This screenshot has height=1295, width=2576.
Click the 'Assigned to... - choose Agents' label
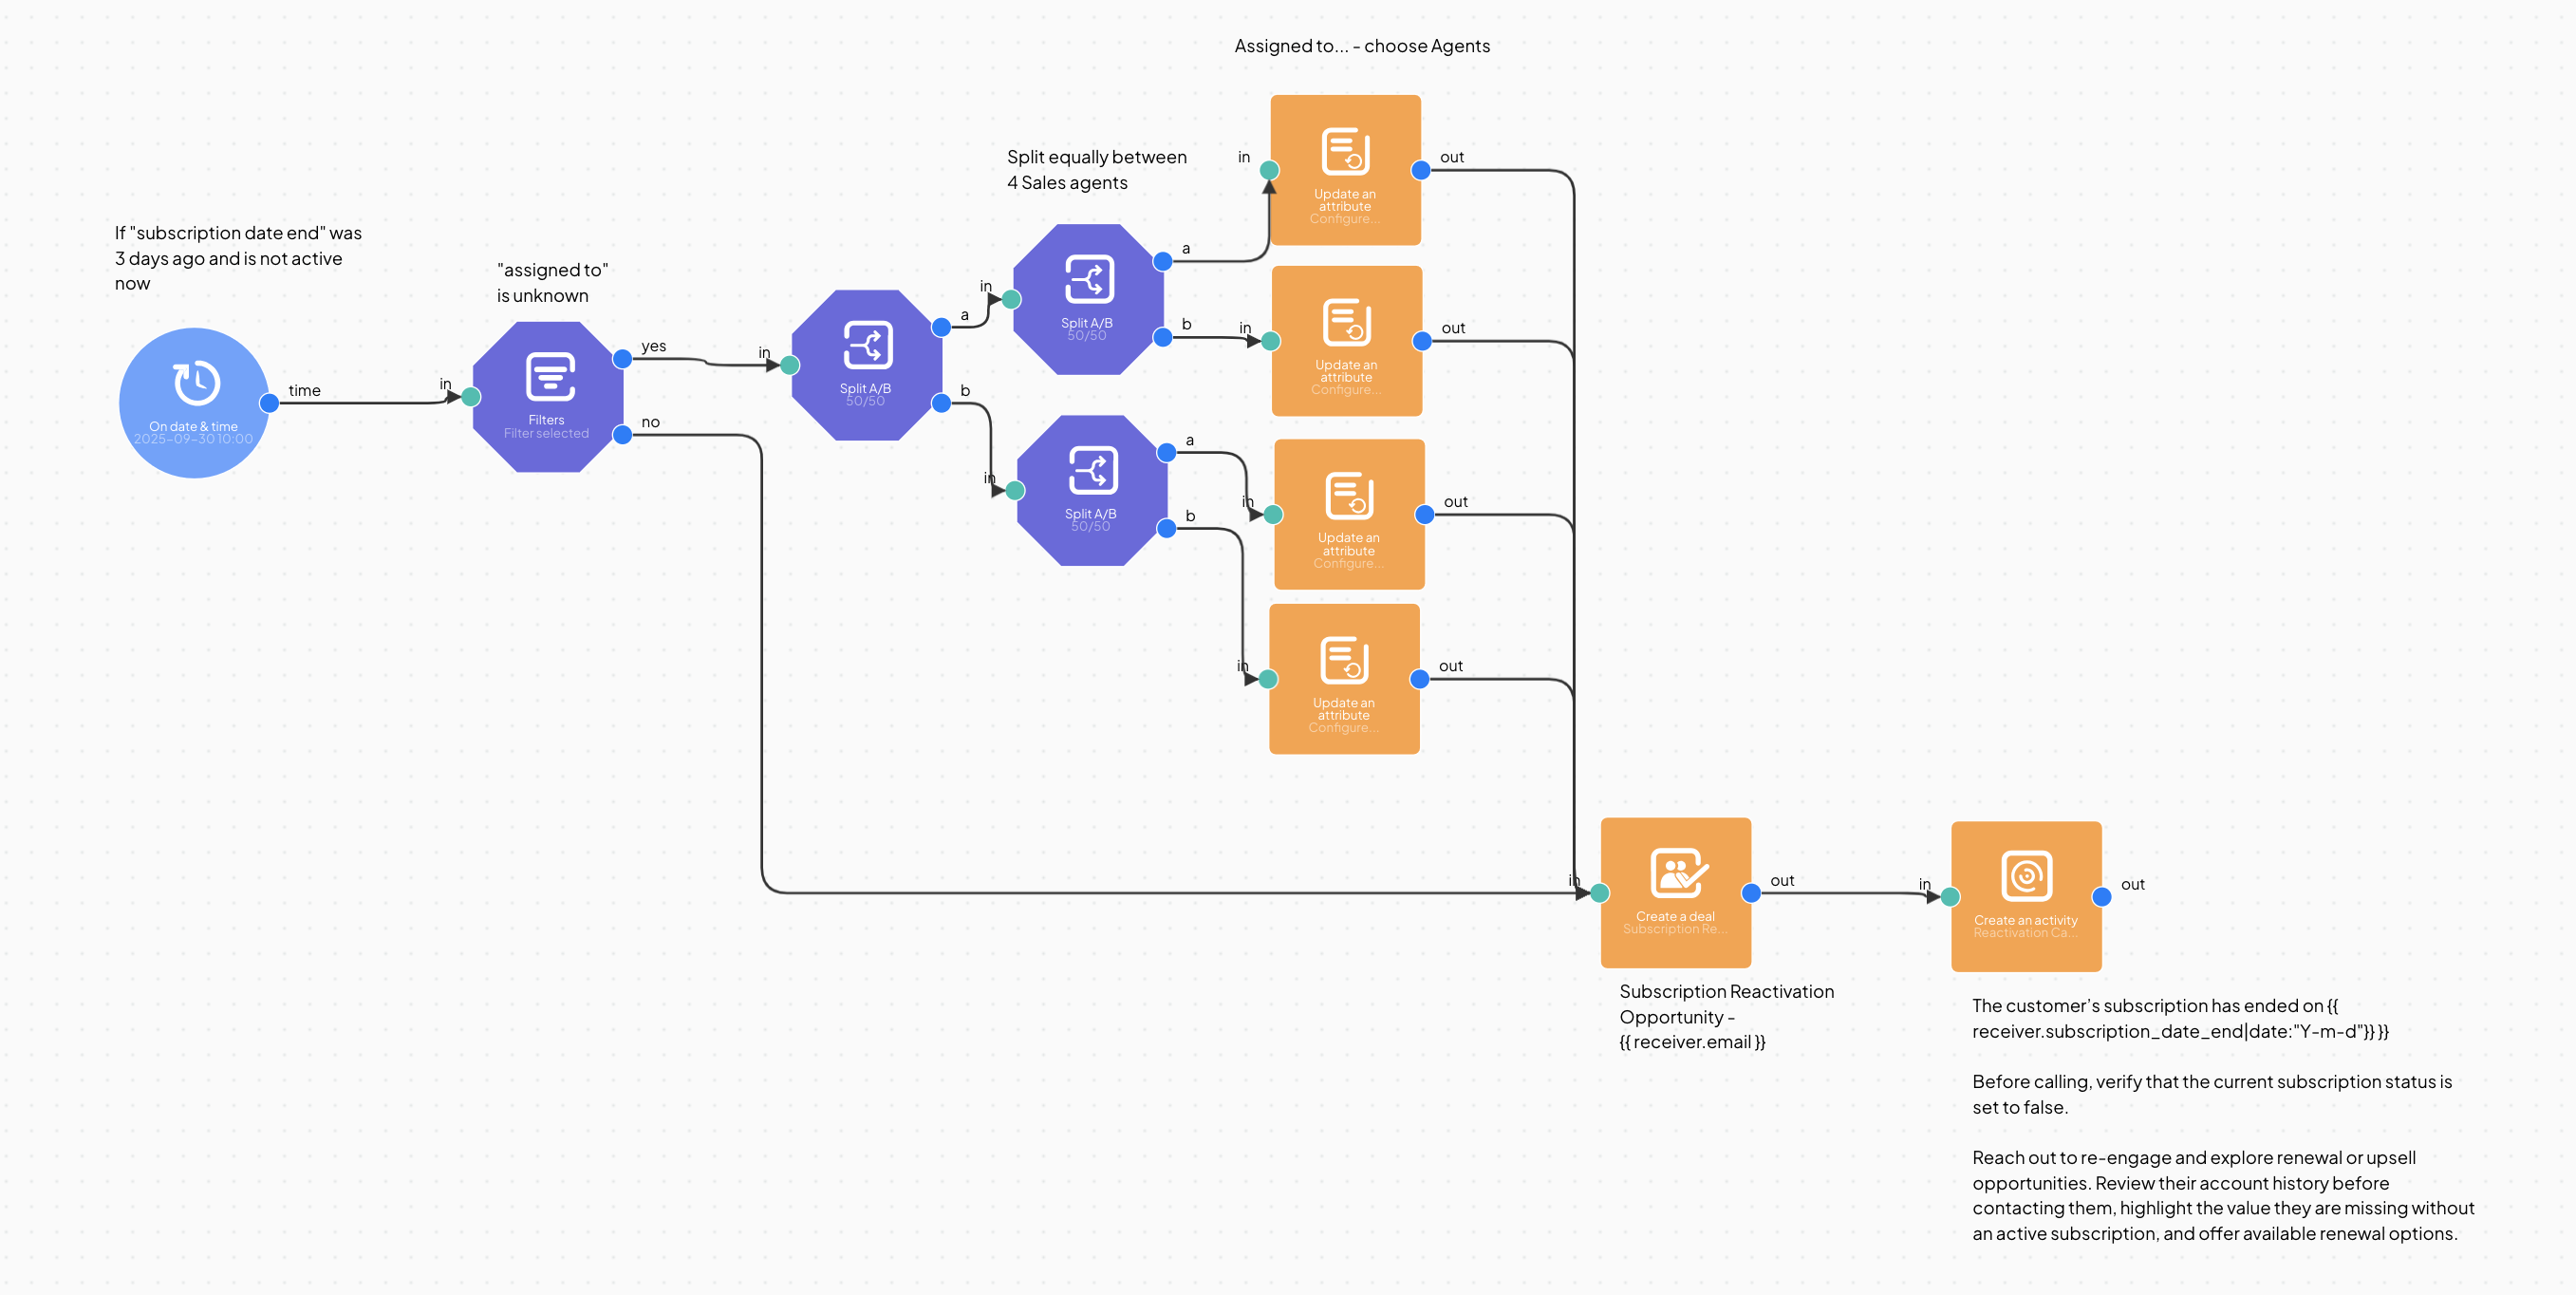click(1361, 46)
